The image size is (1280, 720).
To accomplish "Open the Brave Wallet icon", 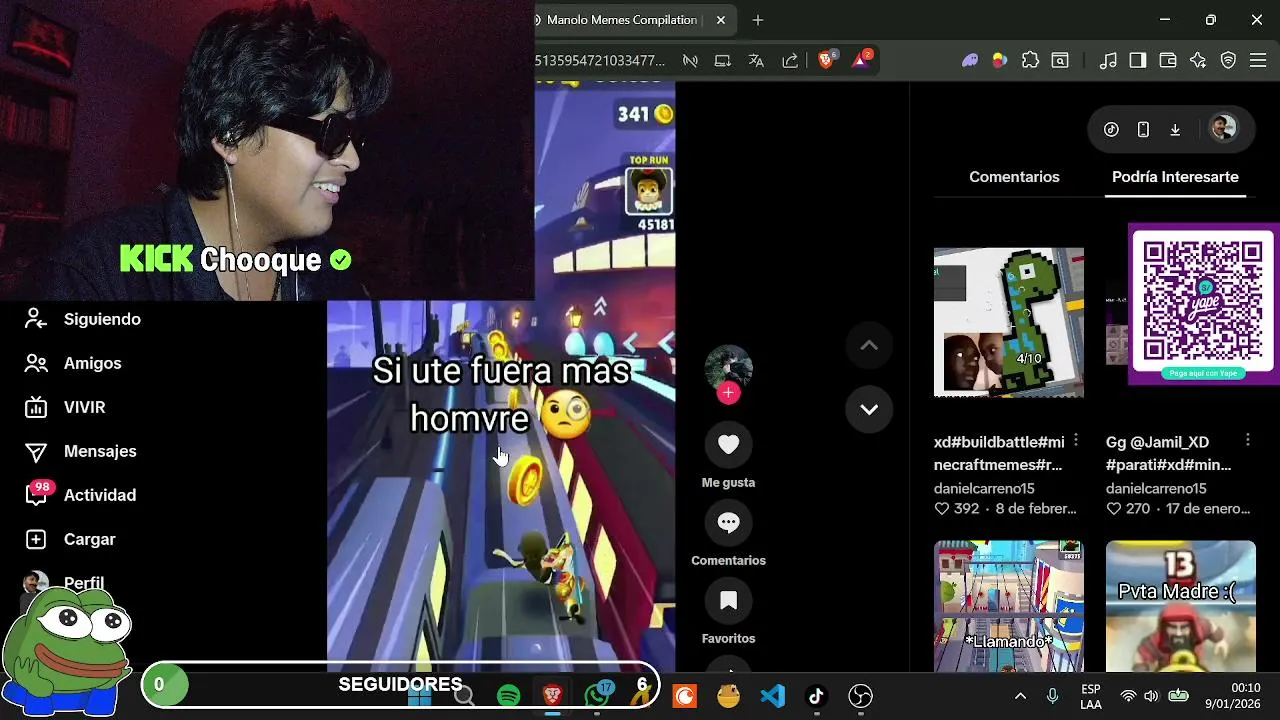I will tap(1167, 61).
